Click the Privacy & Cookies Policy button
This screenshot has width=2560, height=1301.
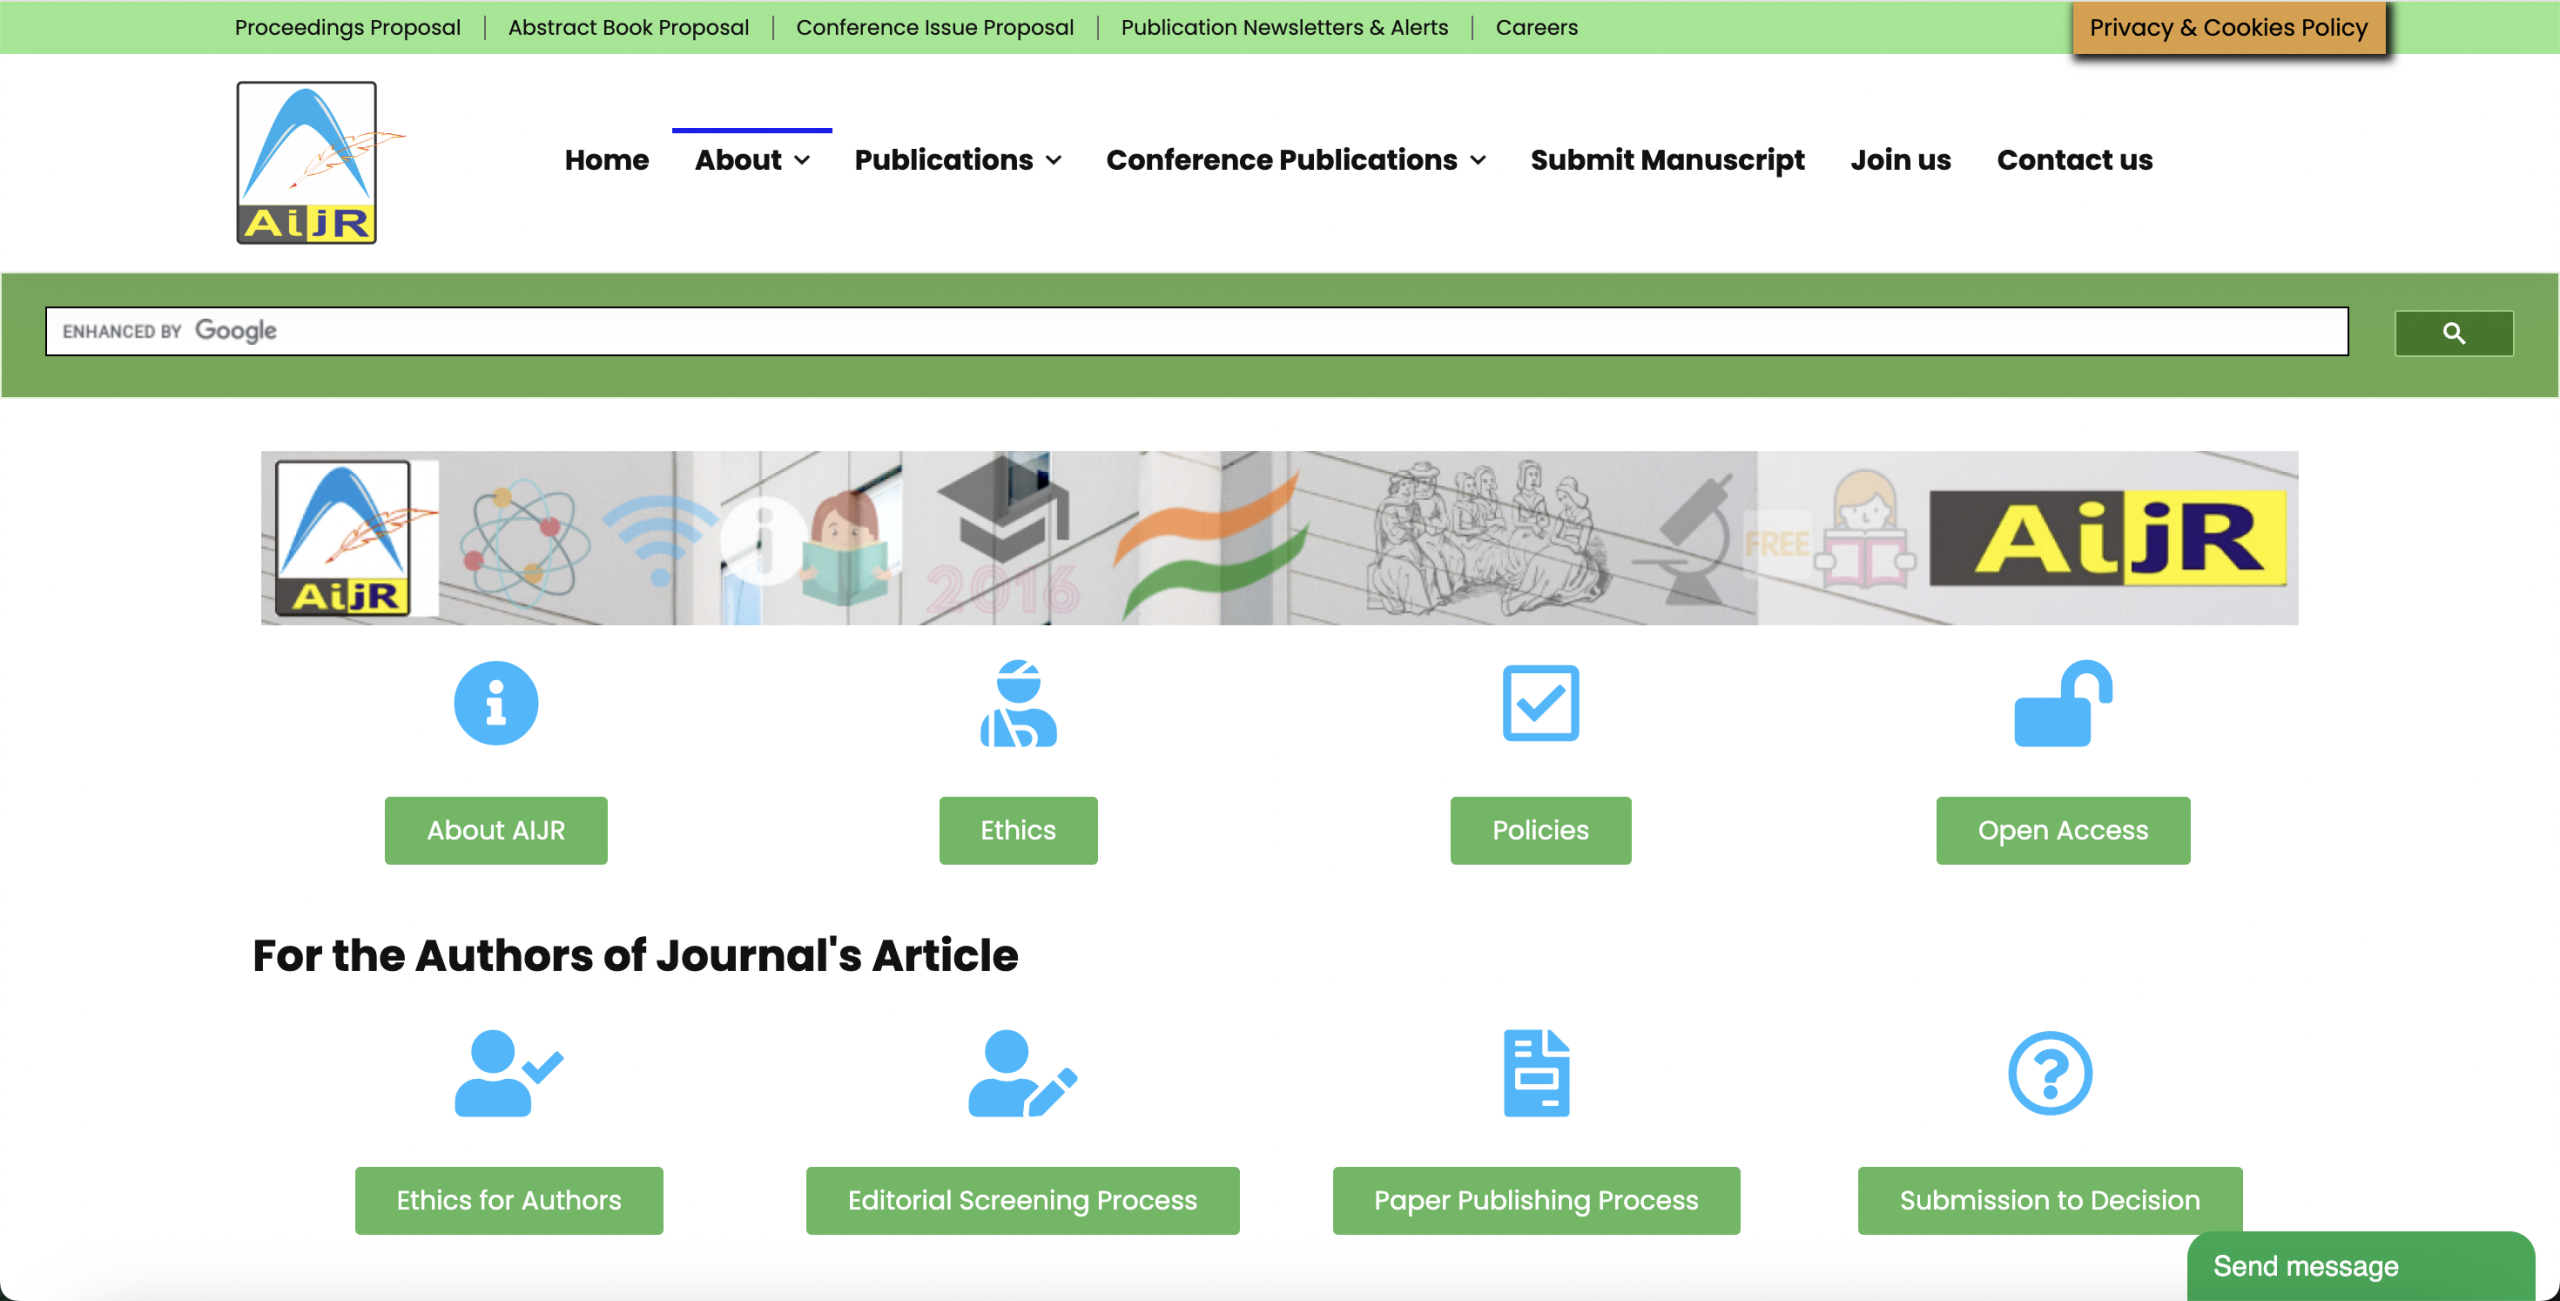[2228, 27]
